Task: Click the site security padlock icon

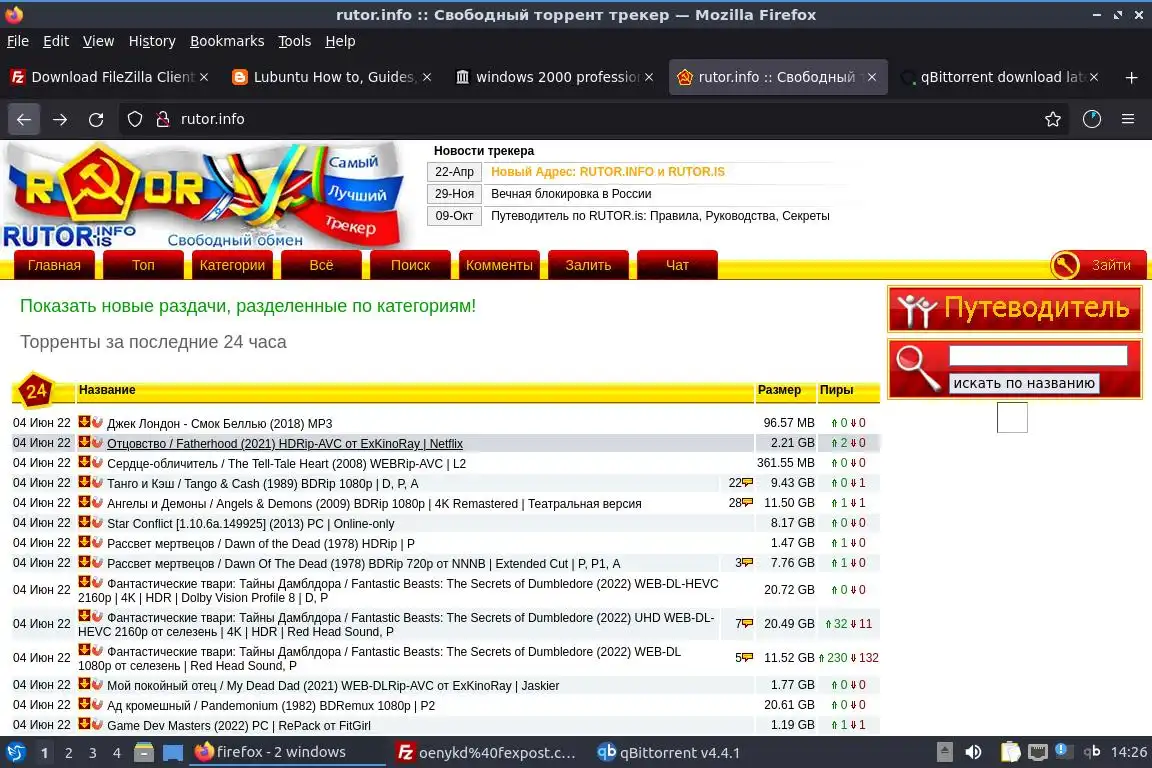Action: click(163, 119)
